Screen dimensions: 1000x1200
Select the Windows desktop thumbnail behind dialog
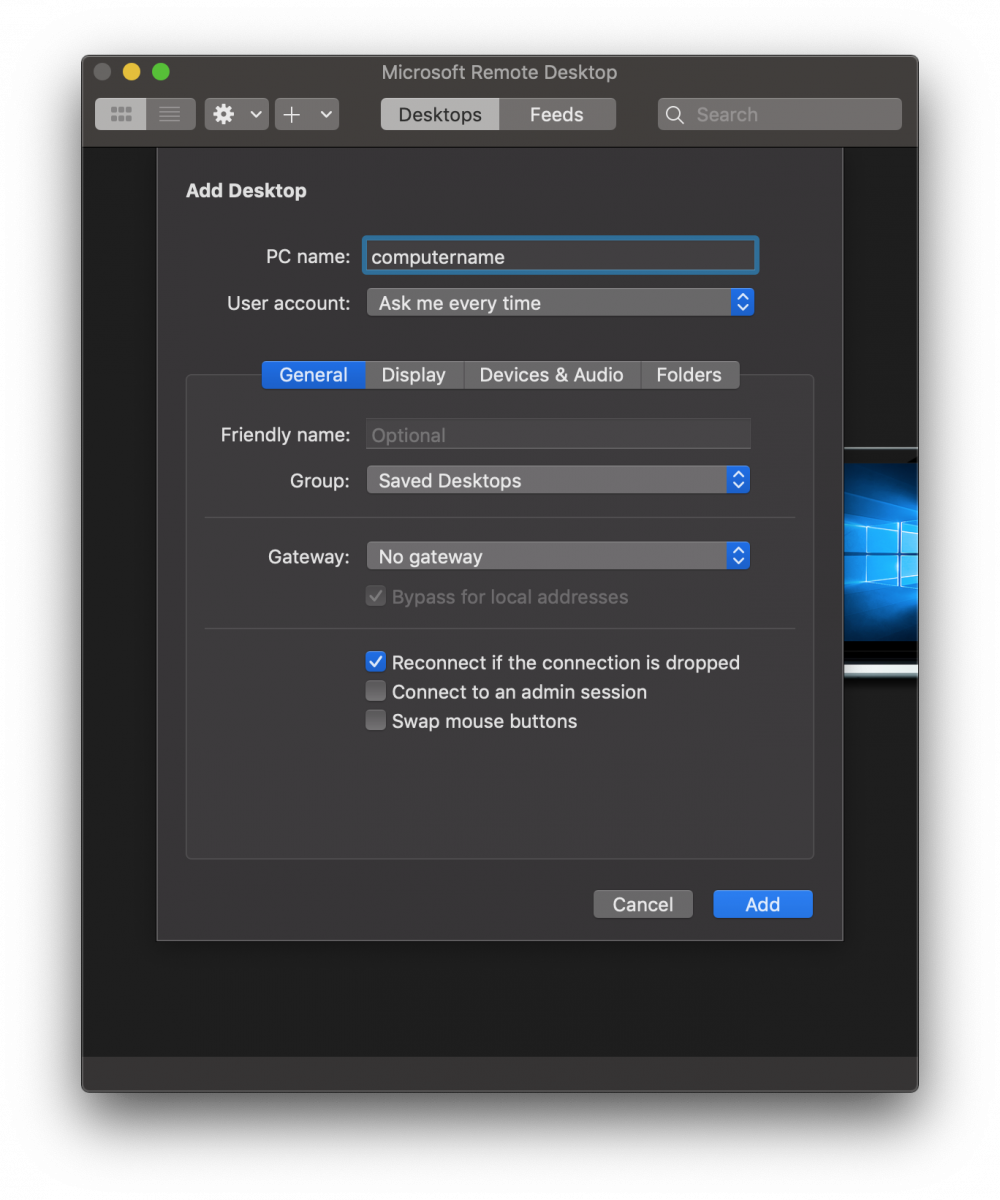click(x=881, y=562)
